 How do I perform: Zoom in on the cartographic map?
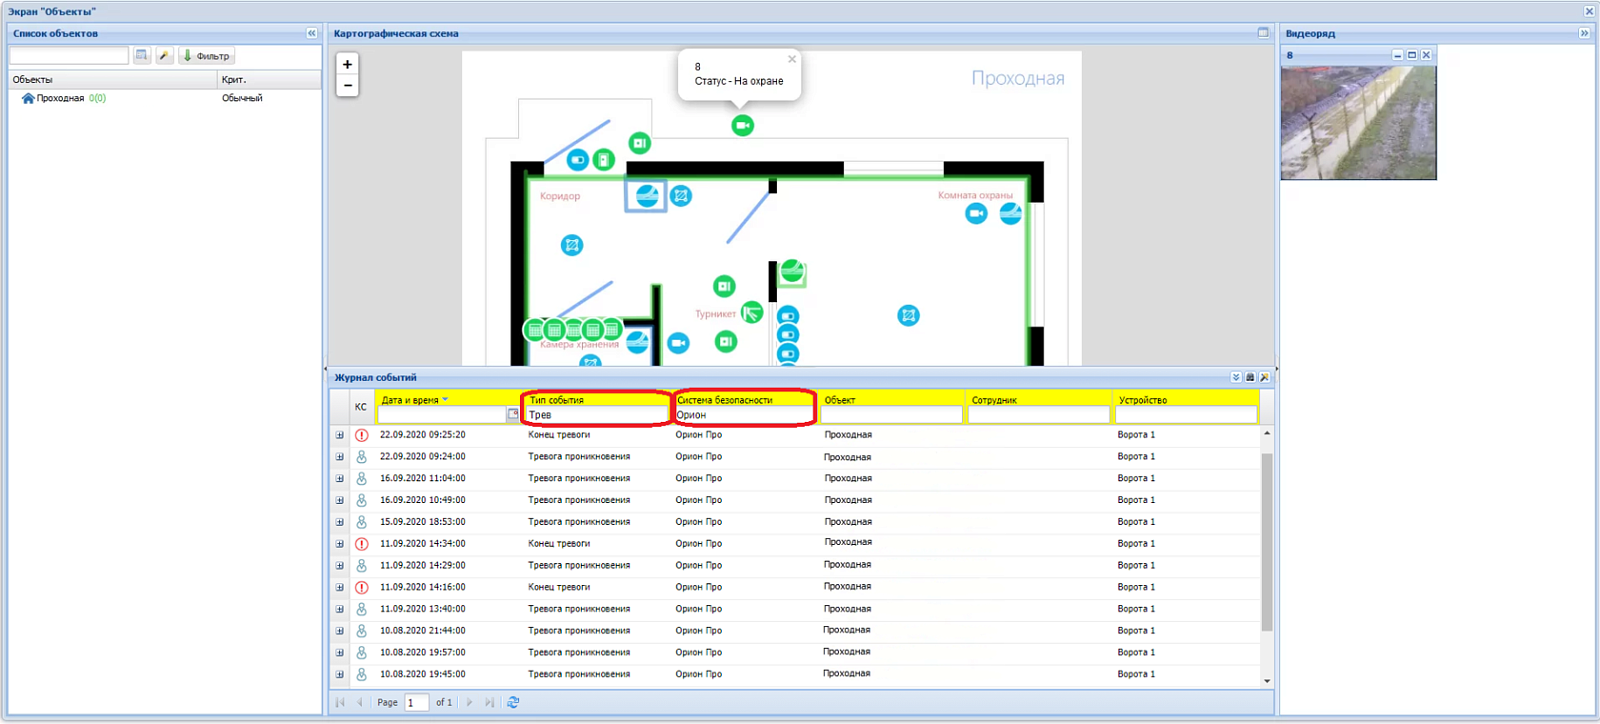[x=347, y=64]
